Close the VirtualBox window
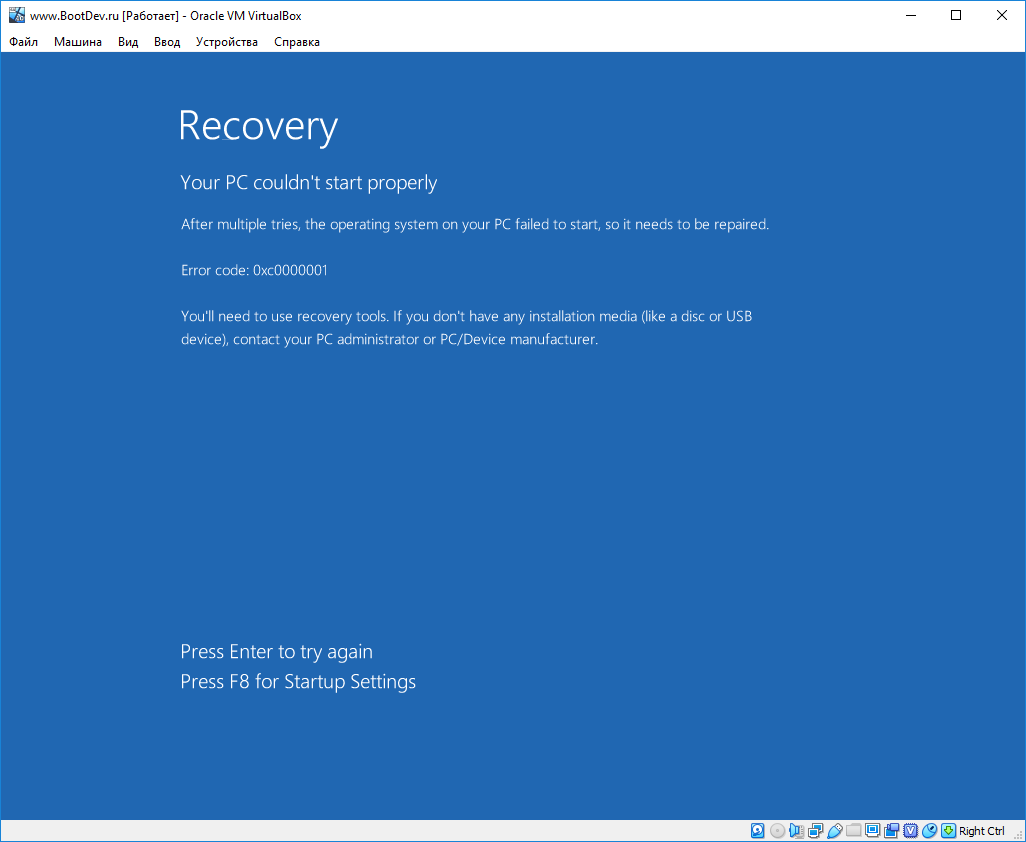 point(1002,15)
